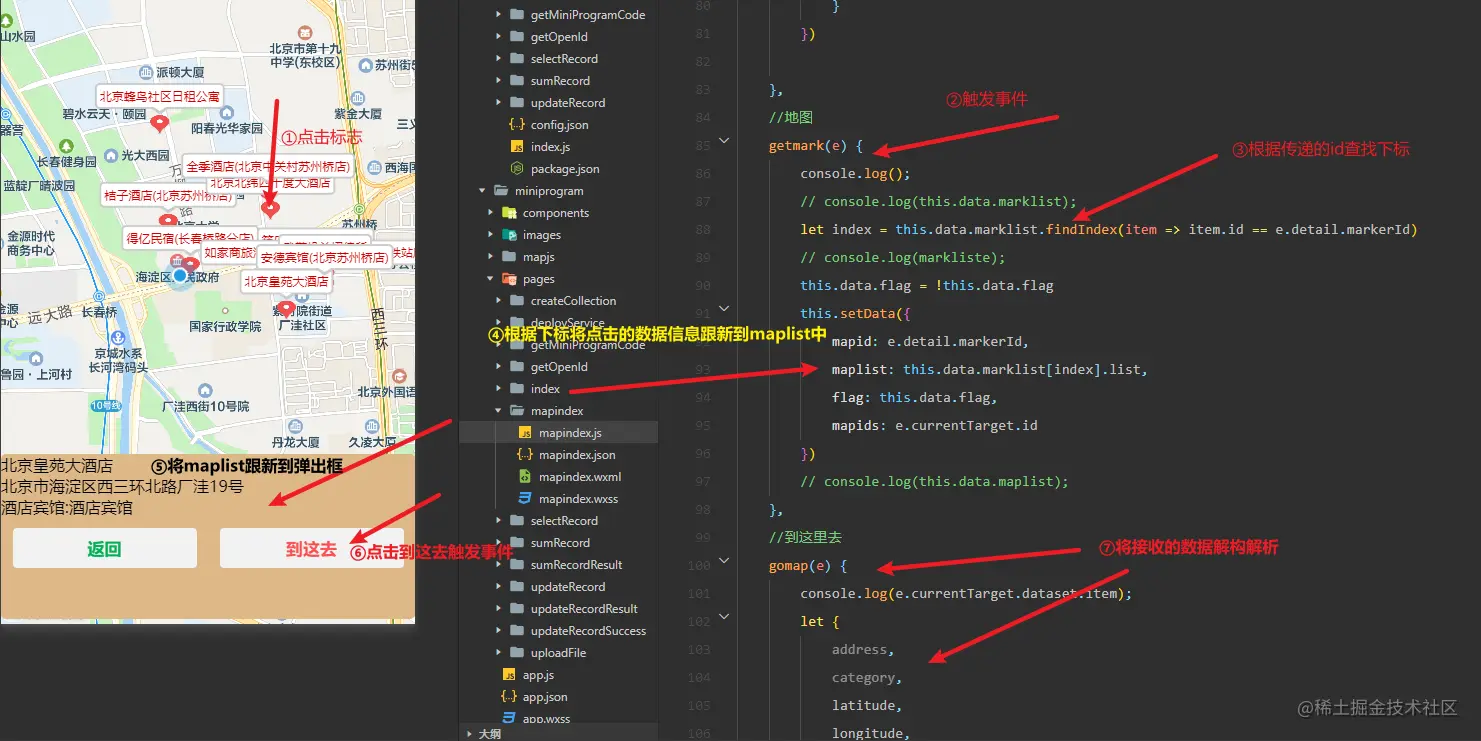Fold the getmark function at line 85
The height and width of the screenshot is (741, 1481).
click(x=724, y=141)
